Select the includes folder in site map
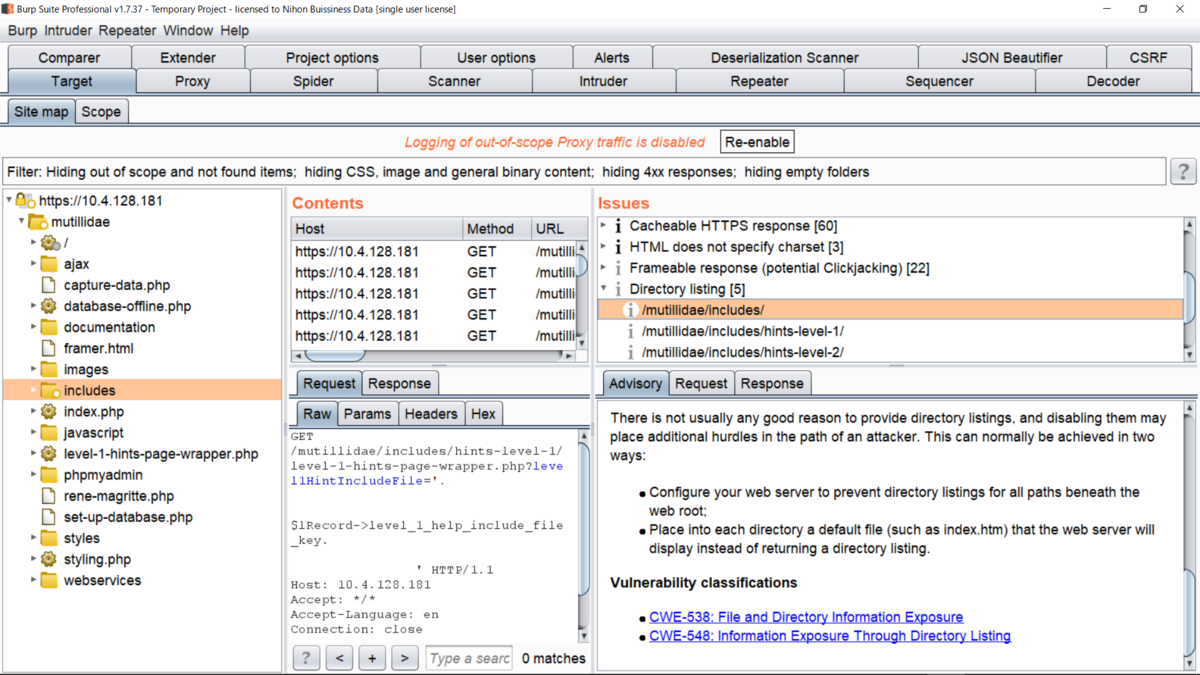The width and height of the screenshot is (1200, 675). click(x=143, y=391)
